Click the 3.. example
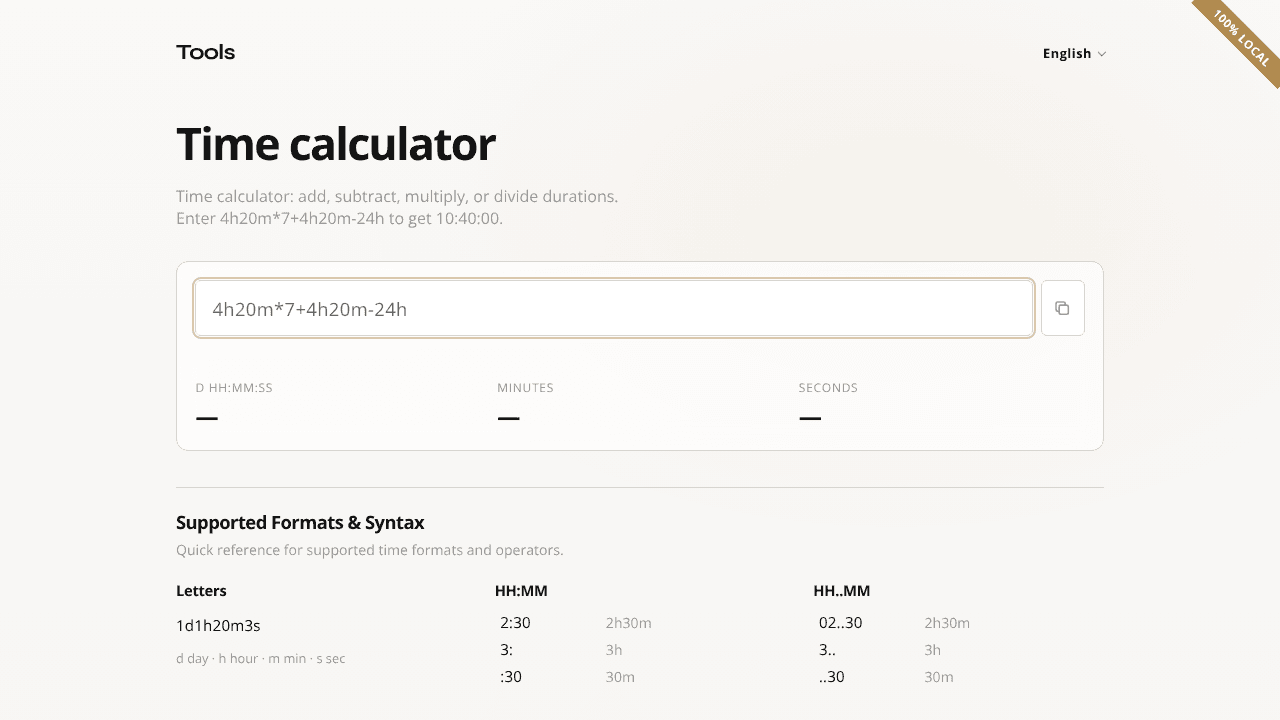 coord(827,650)
